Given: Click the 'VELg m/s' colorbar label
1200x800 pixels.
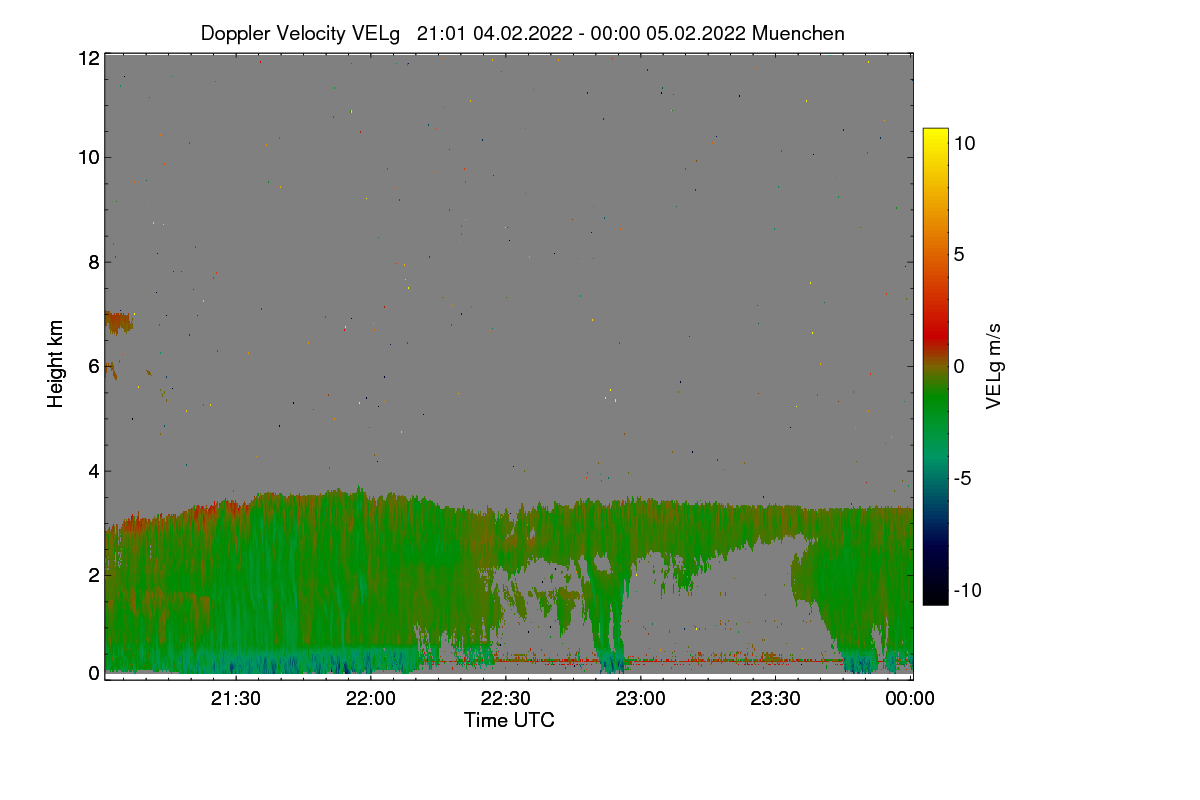Looking at the screenshot, I should pyautogui.click(x=994, y=365).
